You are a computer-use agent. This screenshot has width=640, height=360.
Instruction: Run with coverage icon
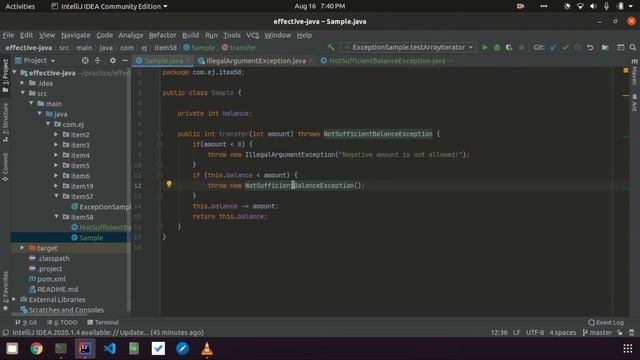[509, 47]
